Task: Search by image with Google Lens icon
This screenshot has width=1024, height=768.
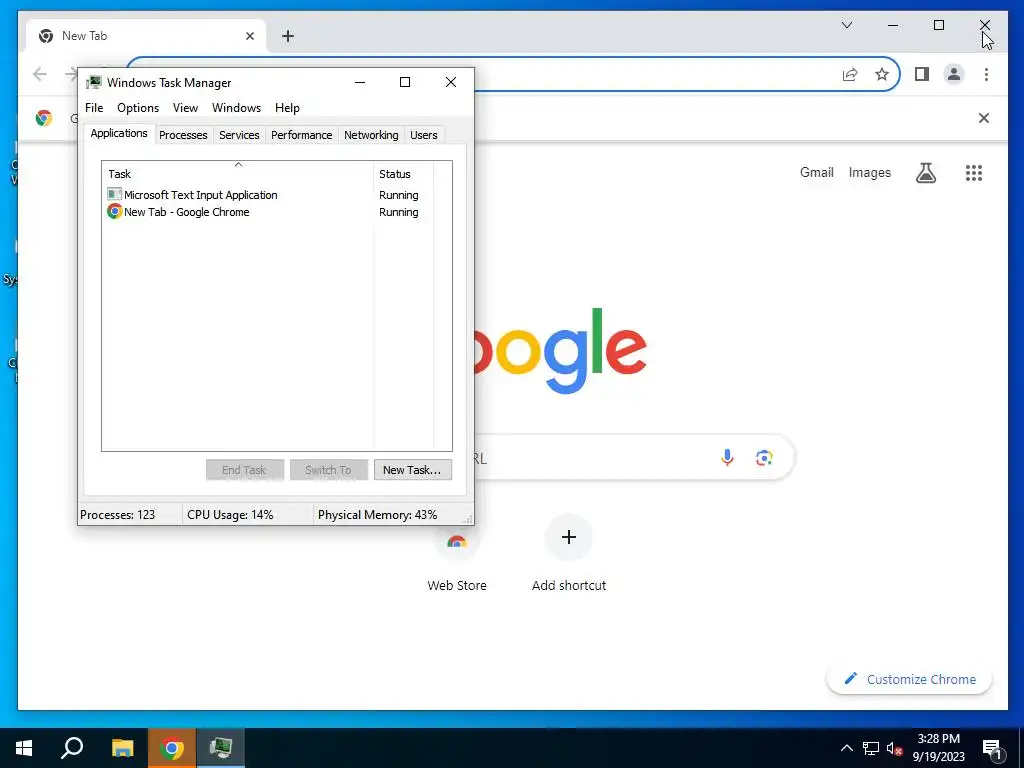Action: 764,458
